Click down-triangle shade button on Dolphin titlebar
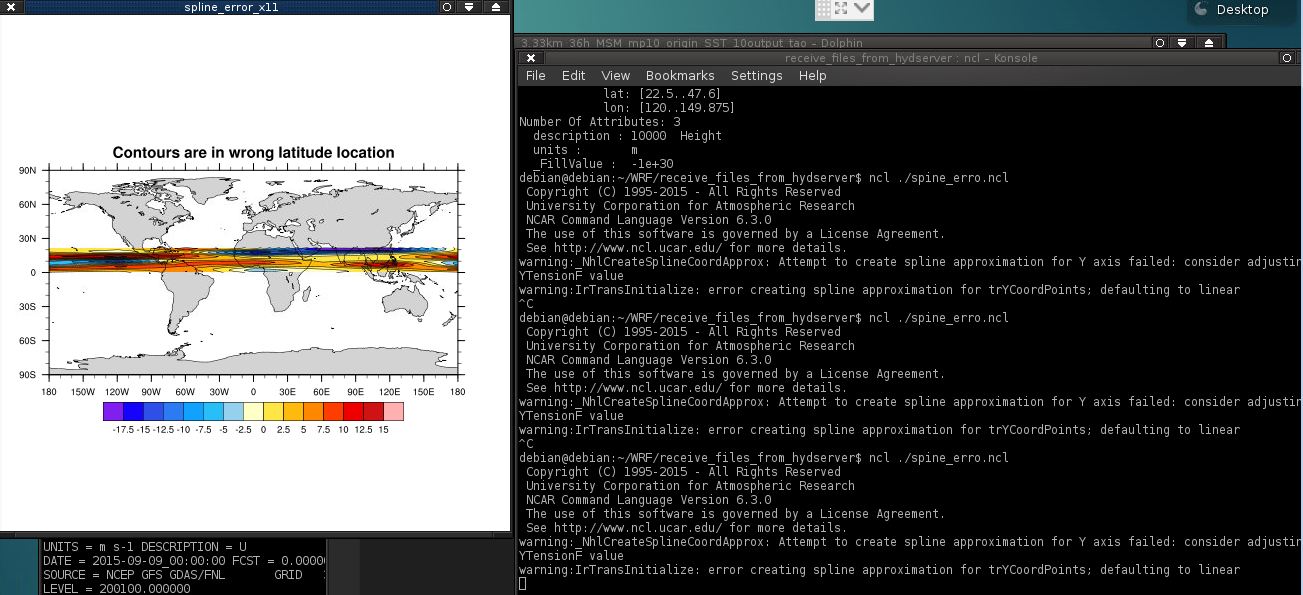Viewport: 1303px width, 595px height. 1183,43
